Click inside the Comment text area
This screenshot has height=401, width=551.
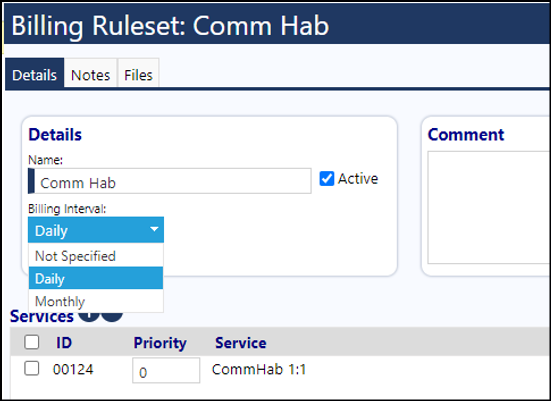[489, 207]
